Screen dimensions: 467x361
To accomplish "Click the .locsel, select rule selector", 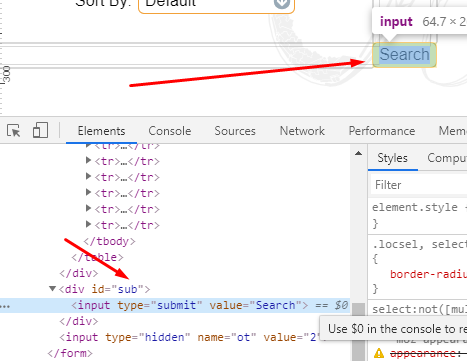I will (x=419, y=245).
